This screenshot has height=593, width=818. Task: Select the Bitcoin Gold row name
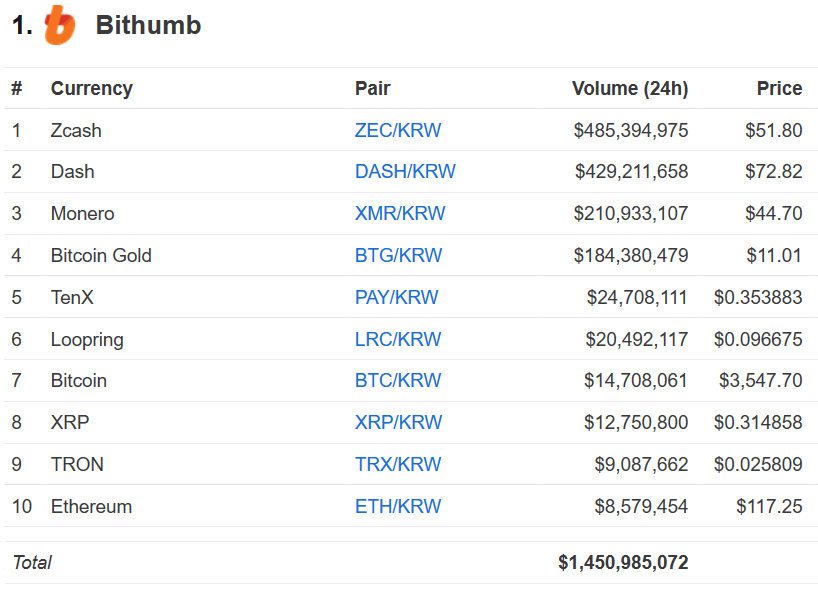point(101,256)
